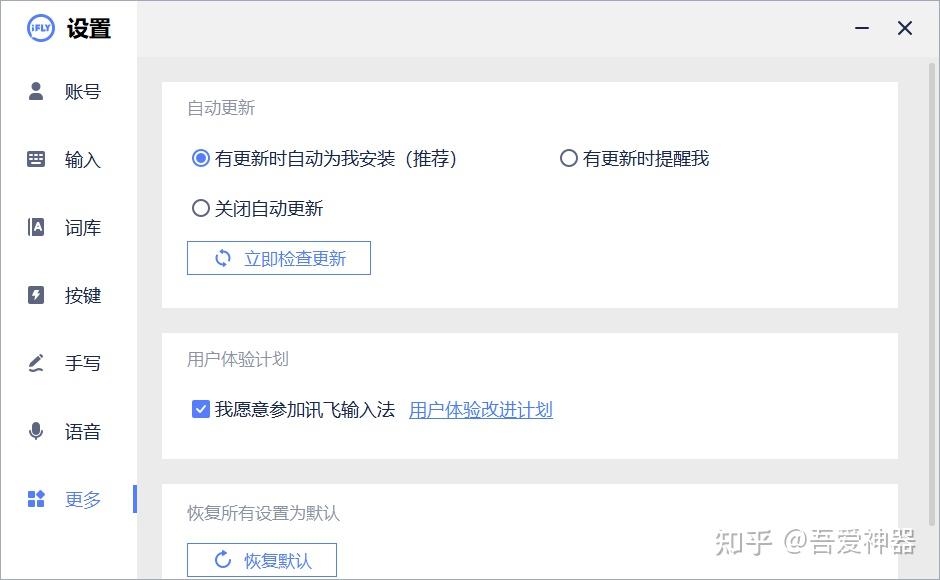Close the 设置 window

click(905, 28)
